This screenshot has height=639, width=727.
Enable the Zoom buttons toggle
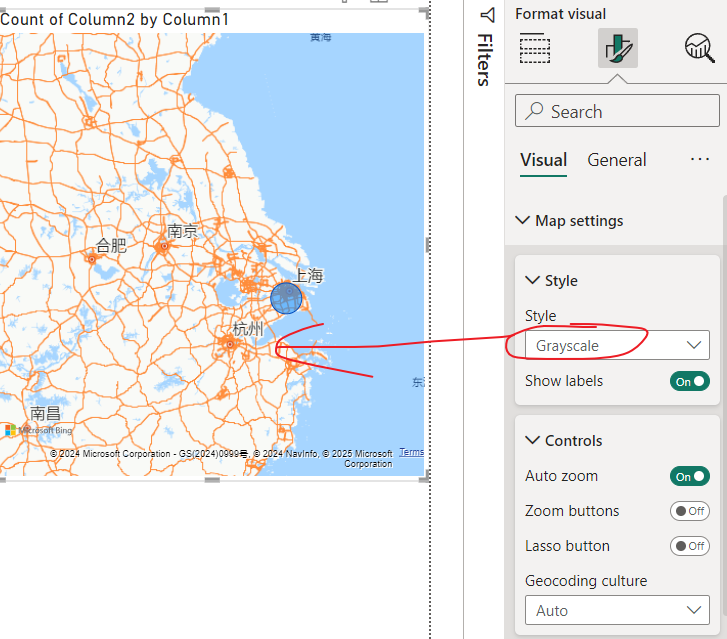click(x=689, y=511)
